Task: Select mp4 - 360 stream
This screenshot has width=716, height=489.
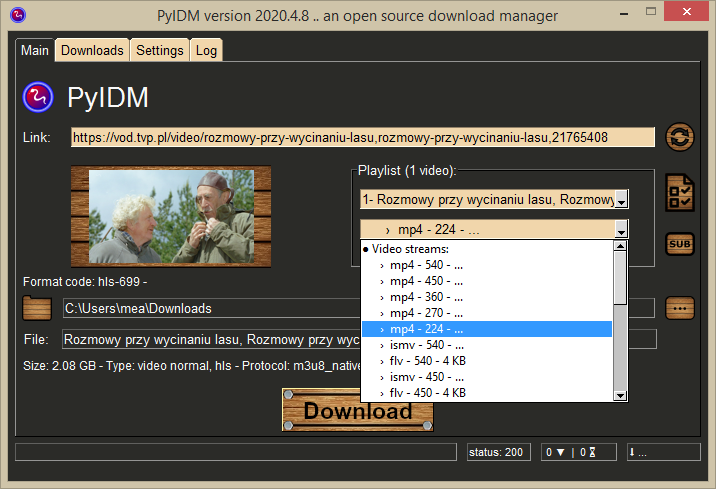Action: pyautogui.click(x=487, y=297)
